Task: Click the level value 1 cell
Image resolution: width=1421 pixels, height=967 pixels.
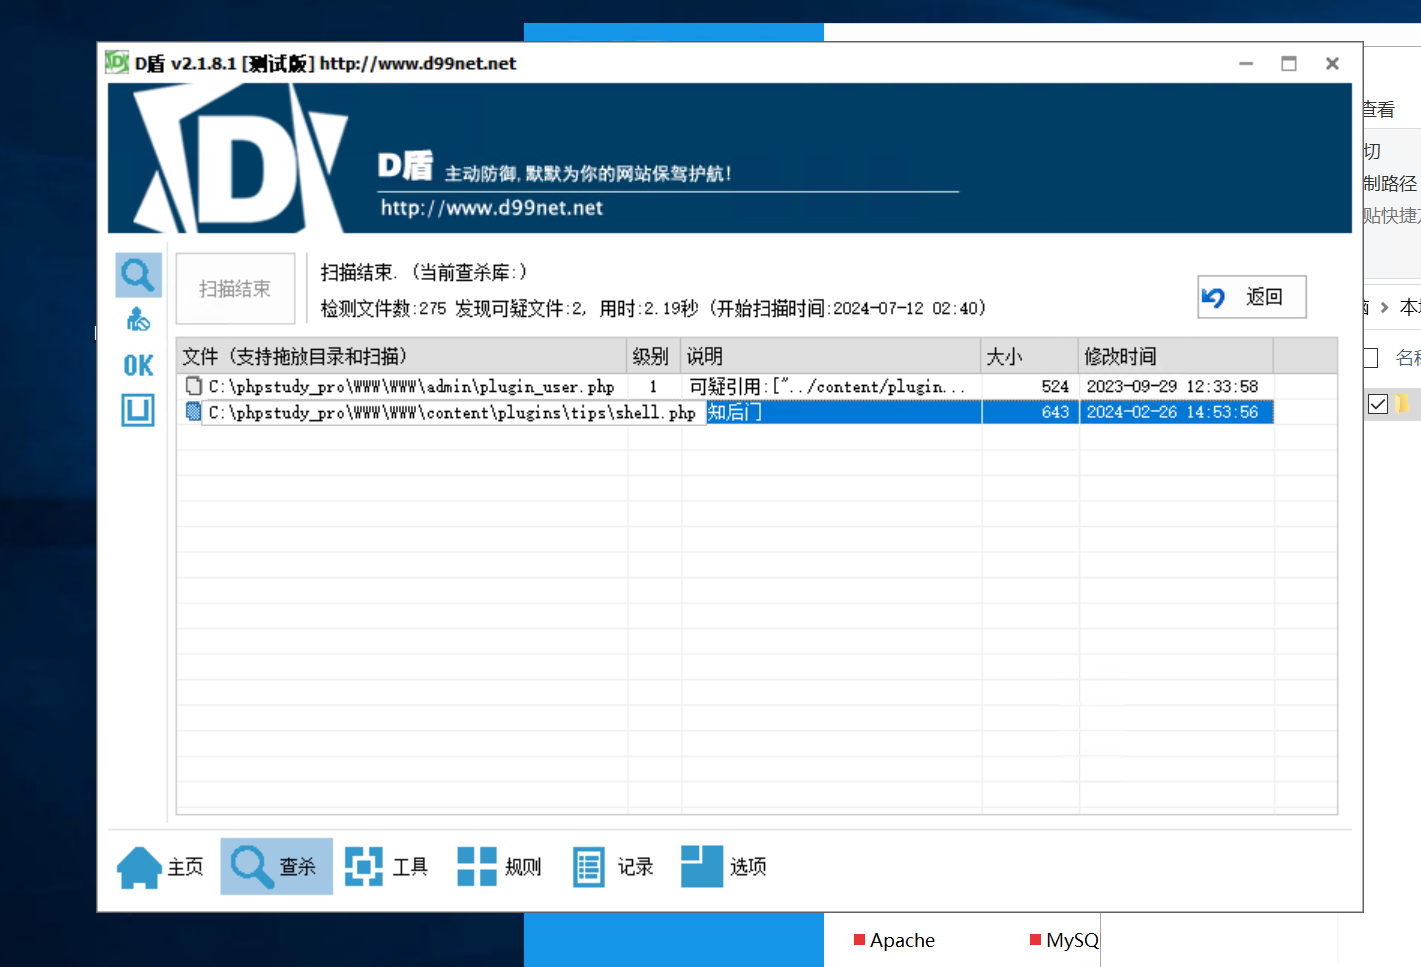Action: pos(654,386)
